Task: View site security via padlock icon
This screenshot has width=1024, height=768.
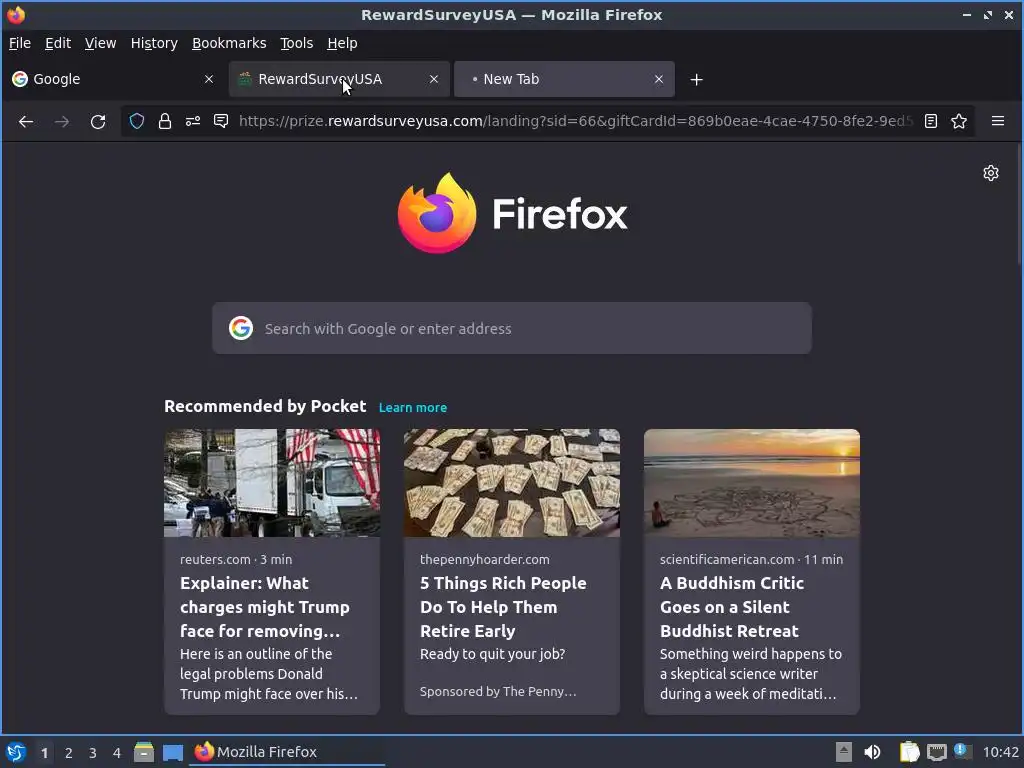Action: 165,121
